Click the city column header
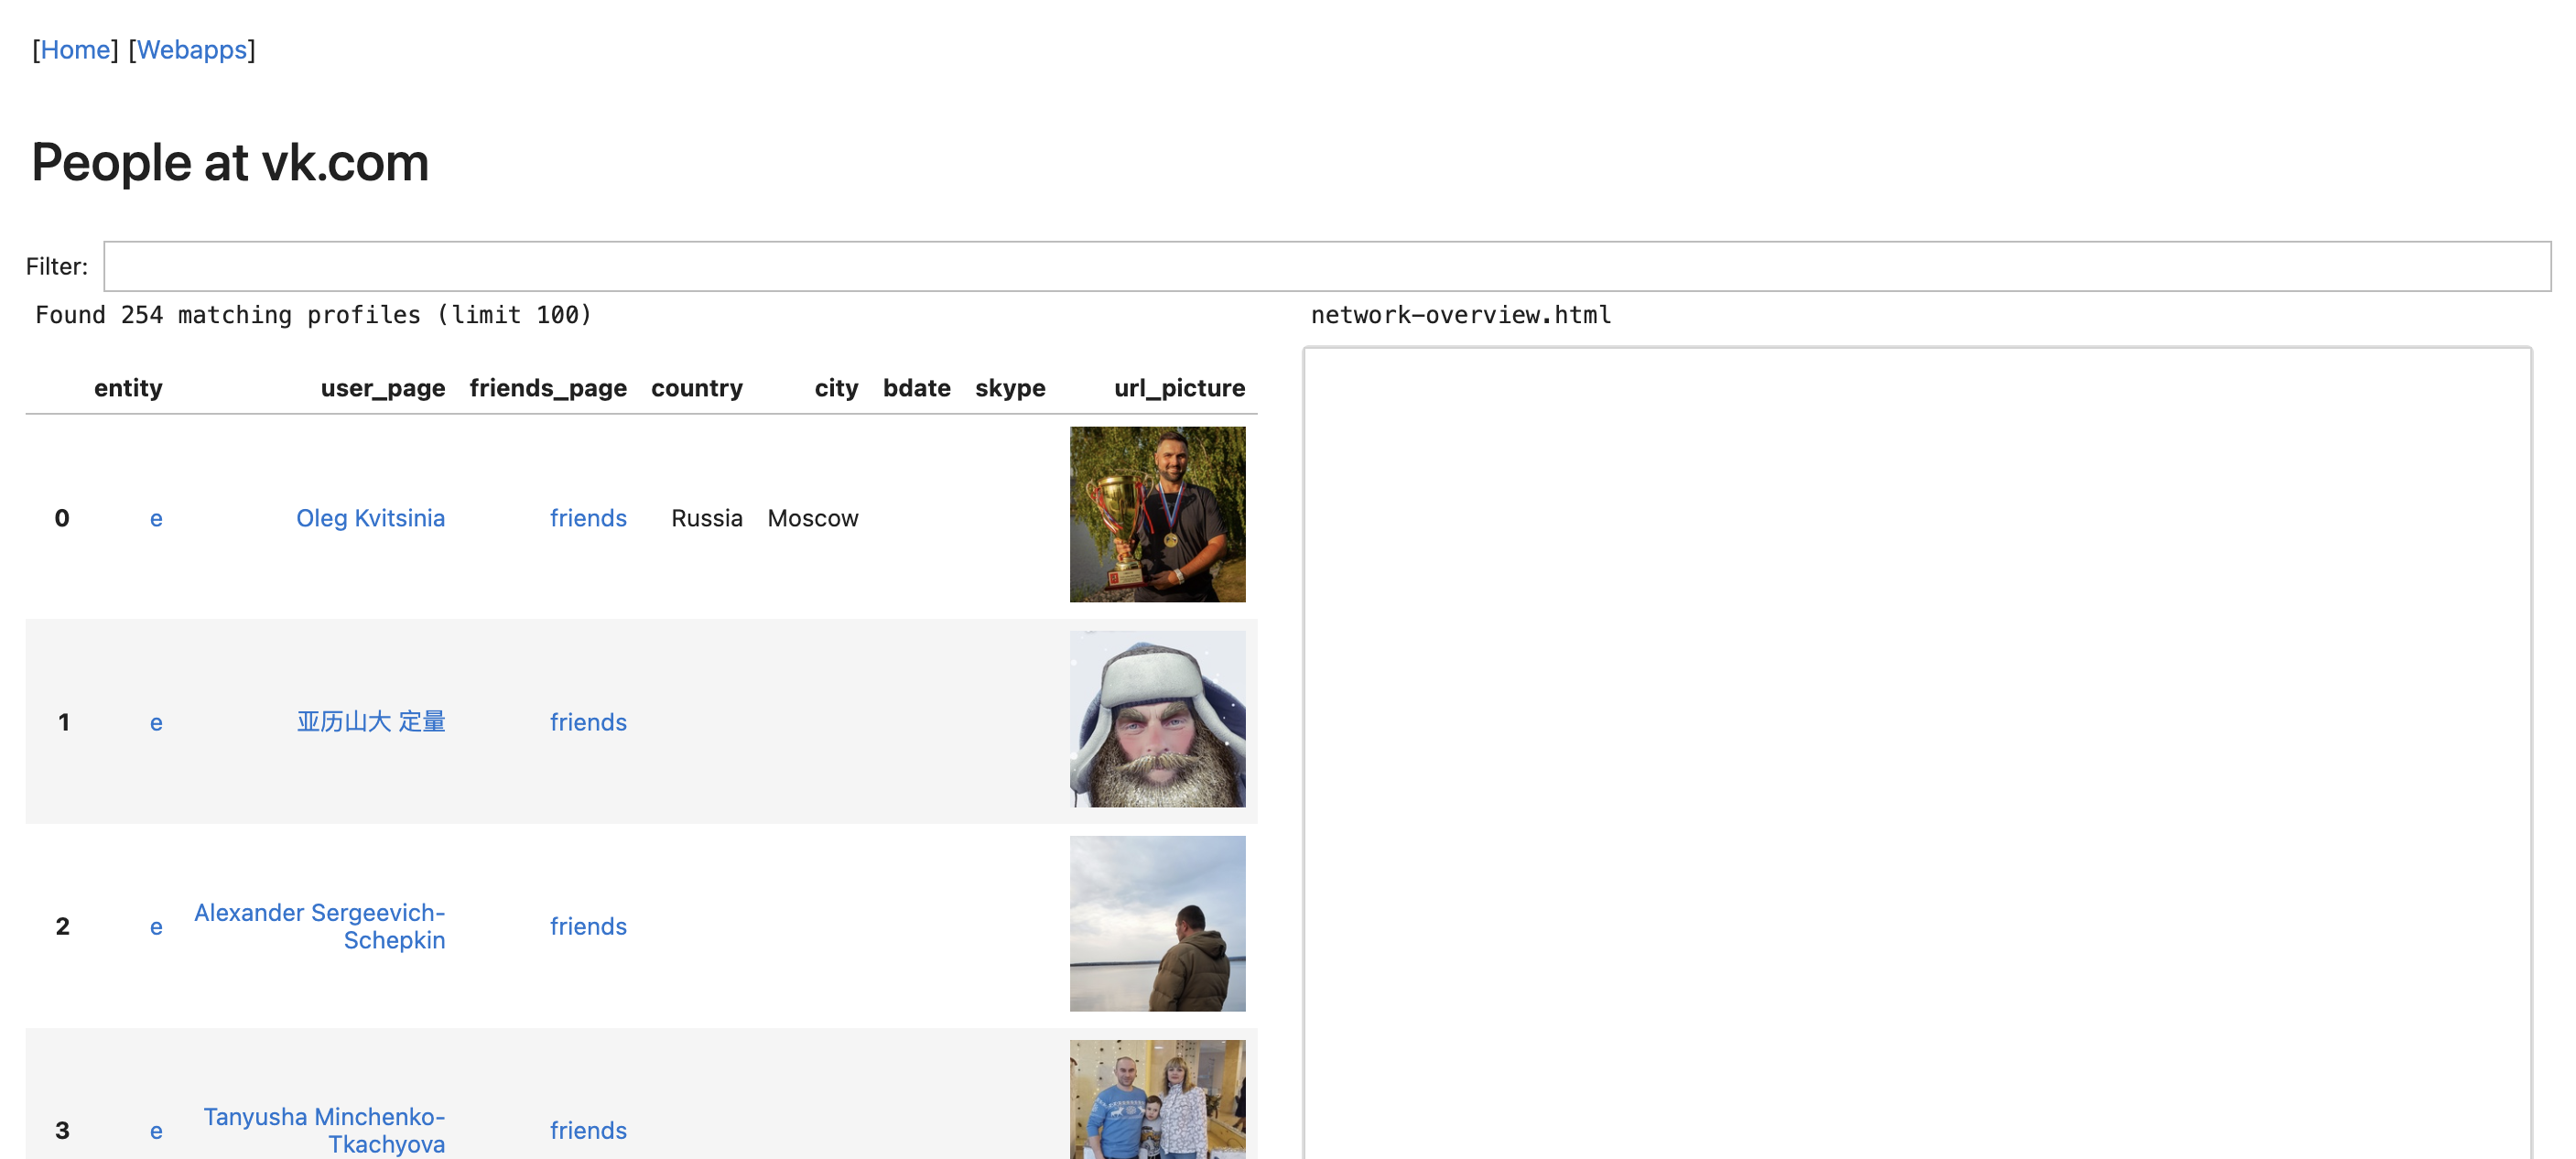Viewport: 2576px width, 1159px height. 836,388
